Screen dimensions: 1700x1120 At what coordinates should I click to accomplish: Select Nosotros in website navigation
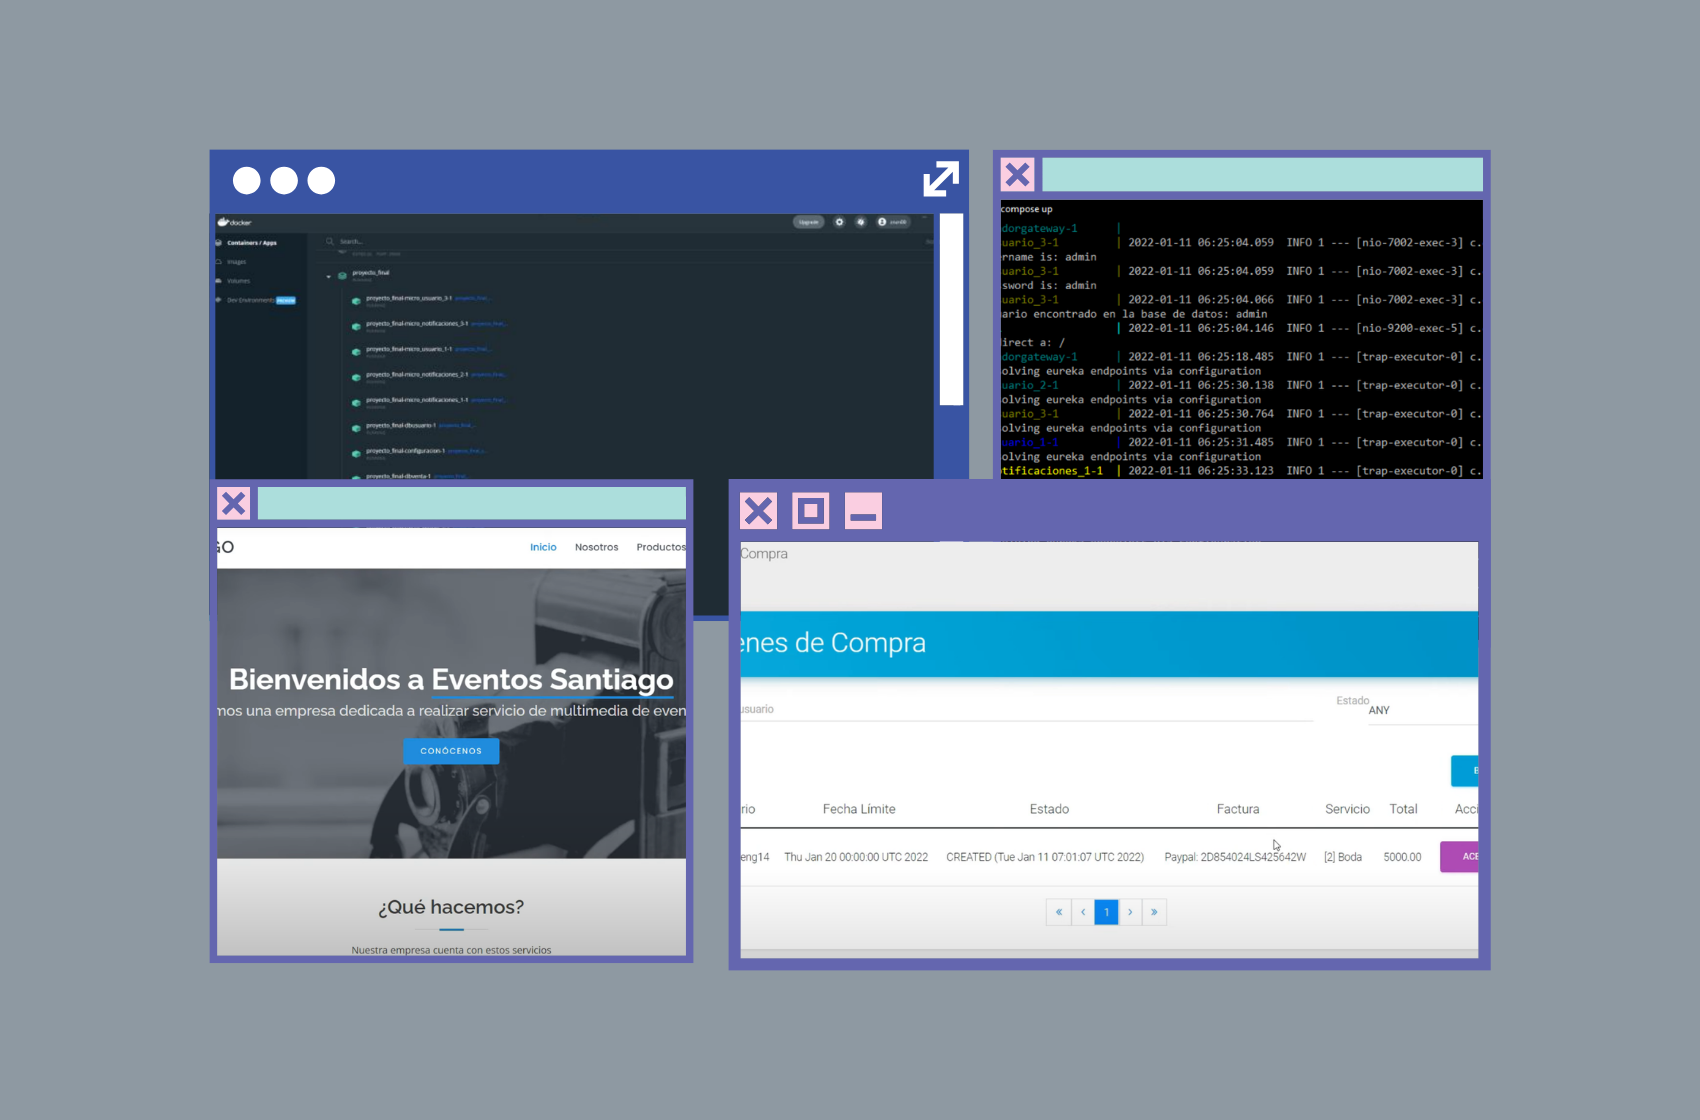[596, 547]
